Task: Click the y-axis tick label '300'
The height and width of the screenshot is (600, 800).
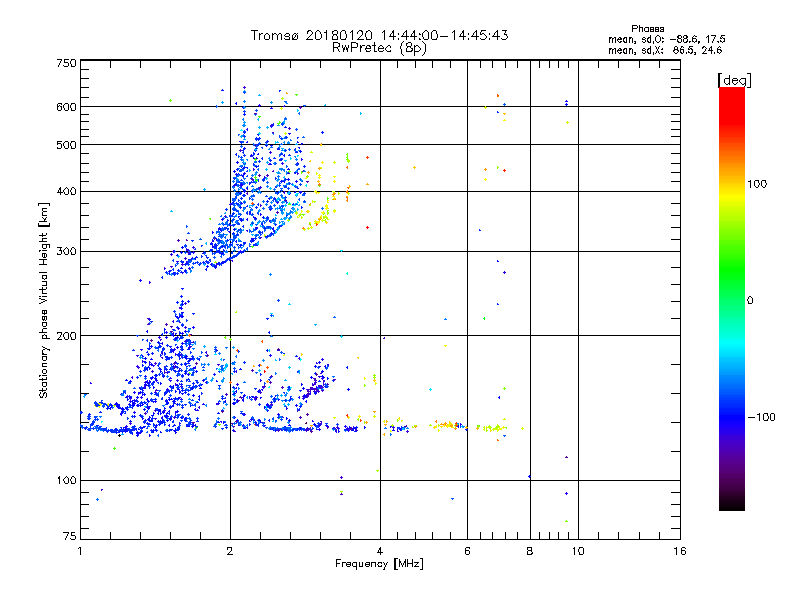Action: [x=66, y=252]
